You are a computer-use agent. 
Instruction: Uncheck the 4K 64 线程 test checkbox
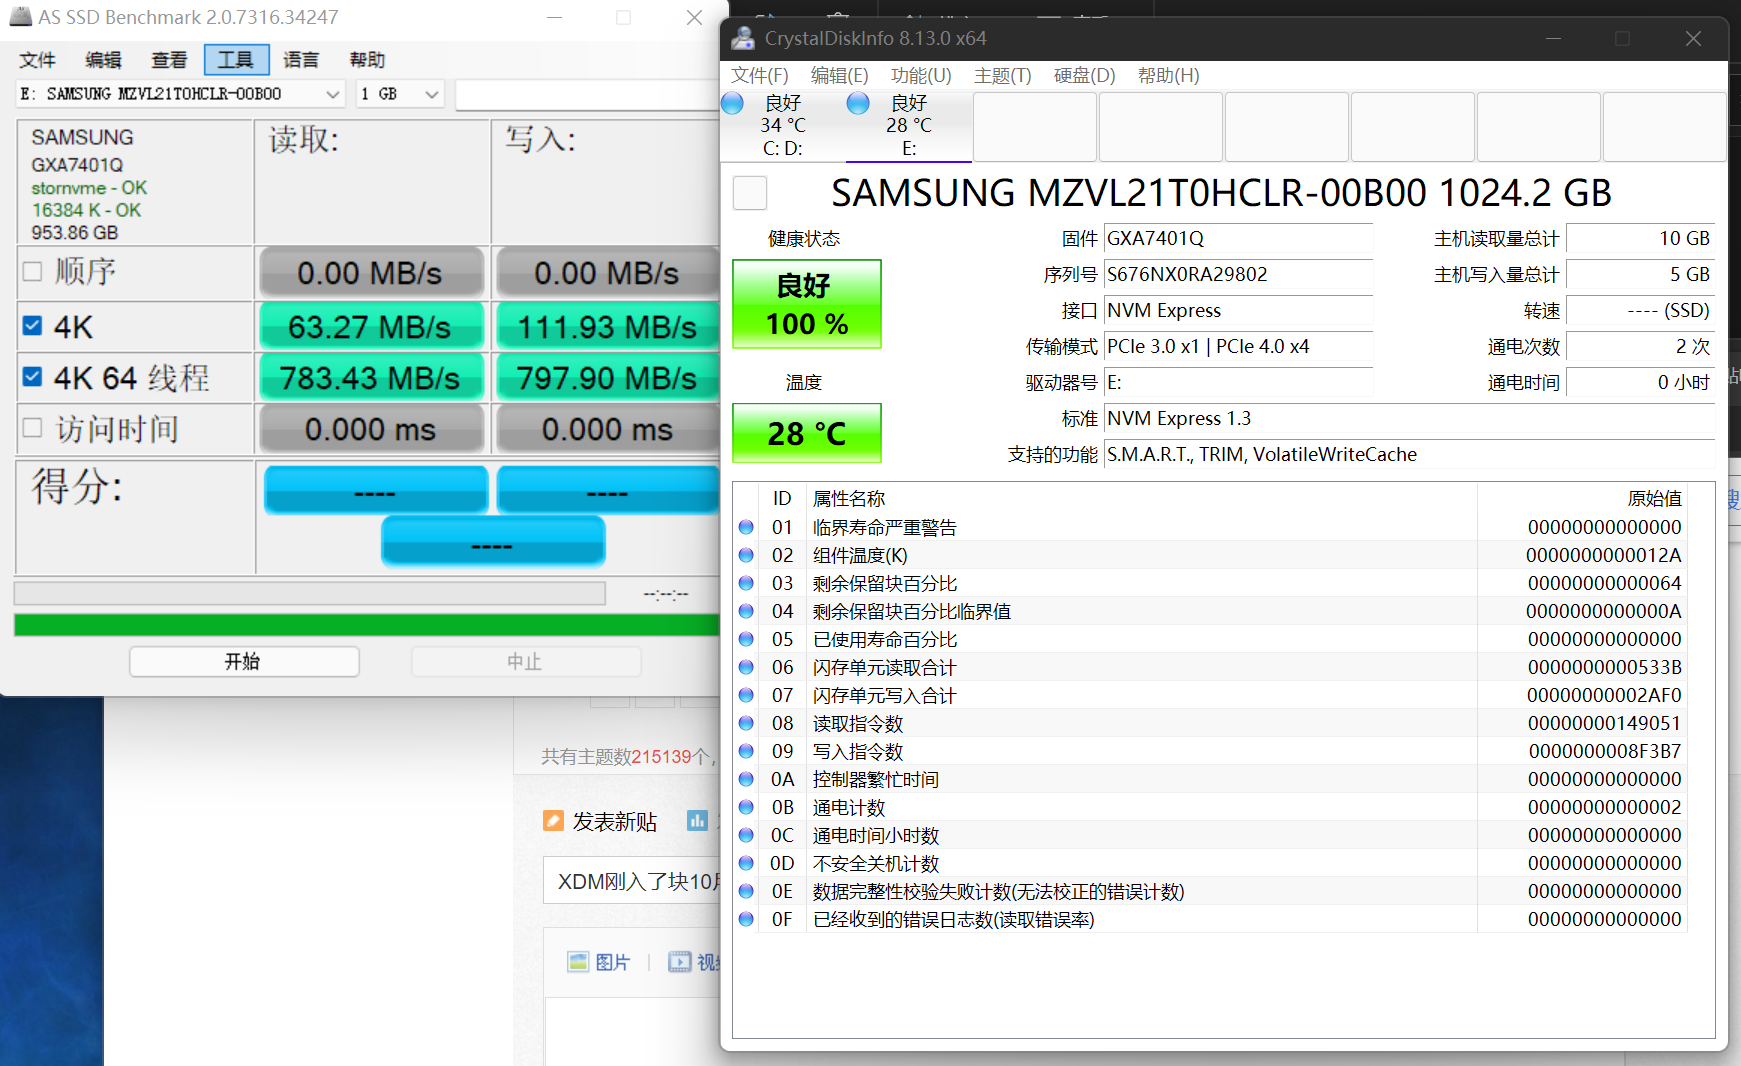click(32, 377)
